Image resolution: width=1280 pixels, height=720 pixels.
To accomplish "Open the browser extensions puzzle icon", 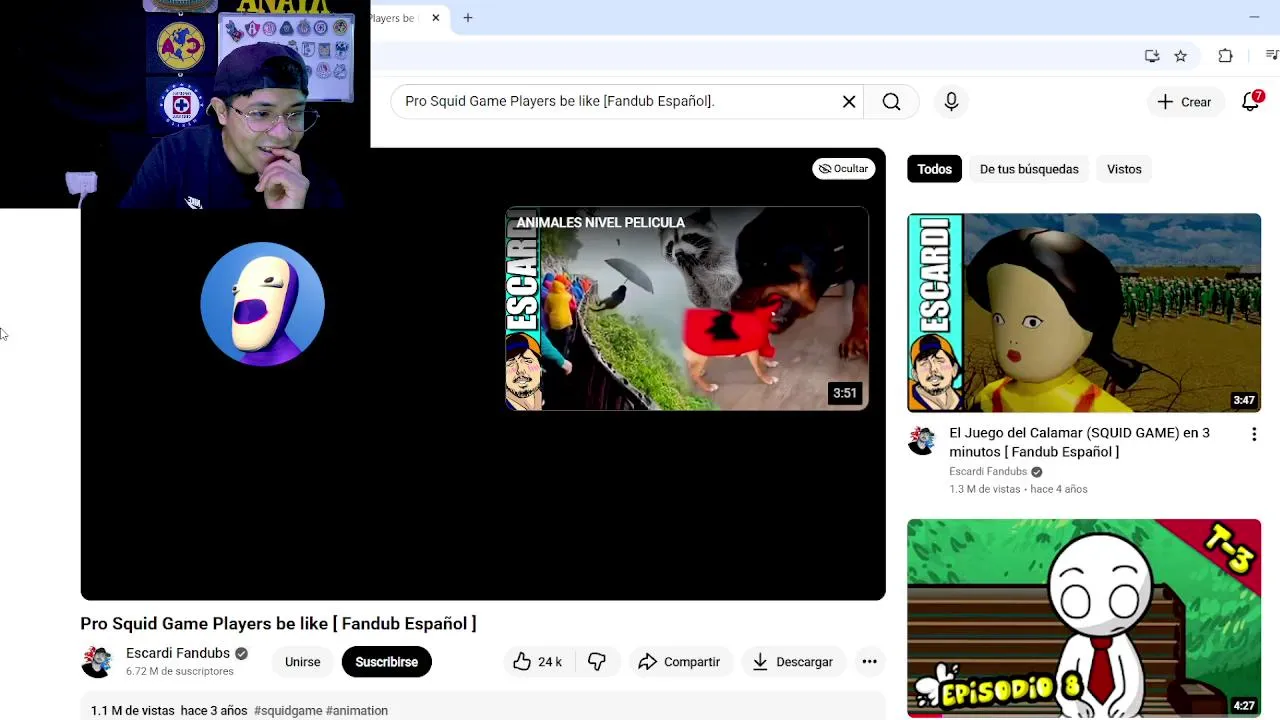I will [1225, 56].
